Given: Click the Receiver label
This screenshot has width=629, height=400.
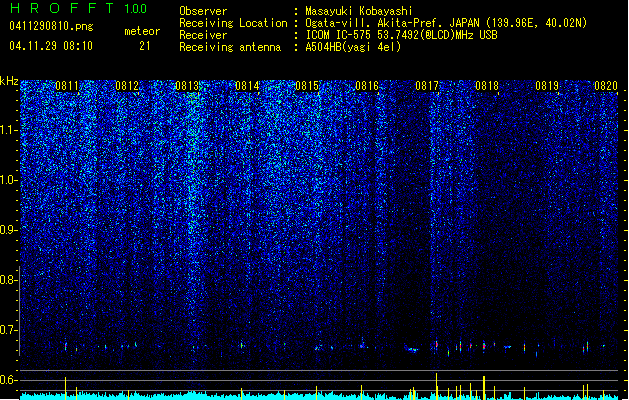Looking at the screenshot, I should coord(203,35).
